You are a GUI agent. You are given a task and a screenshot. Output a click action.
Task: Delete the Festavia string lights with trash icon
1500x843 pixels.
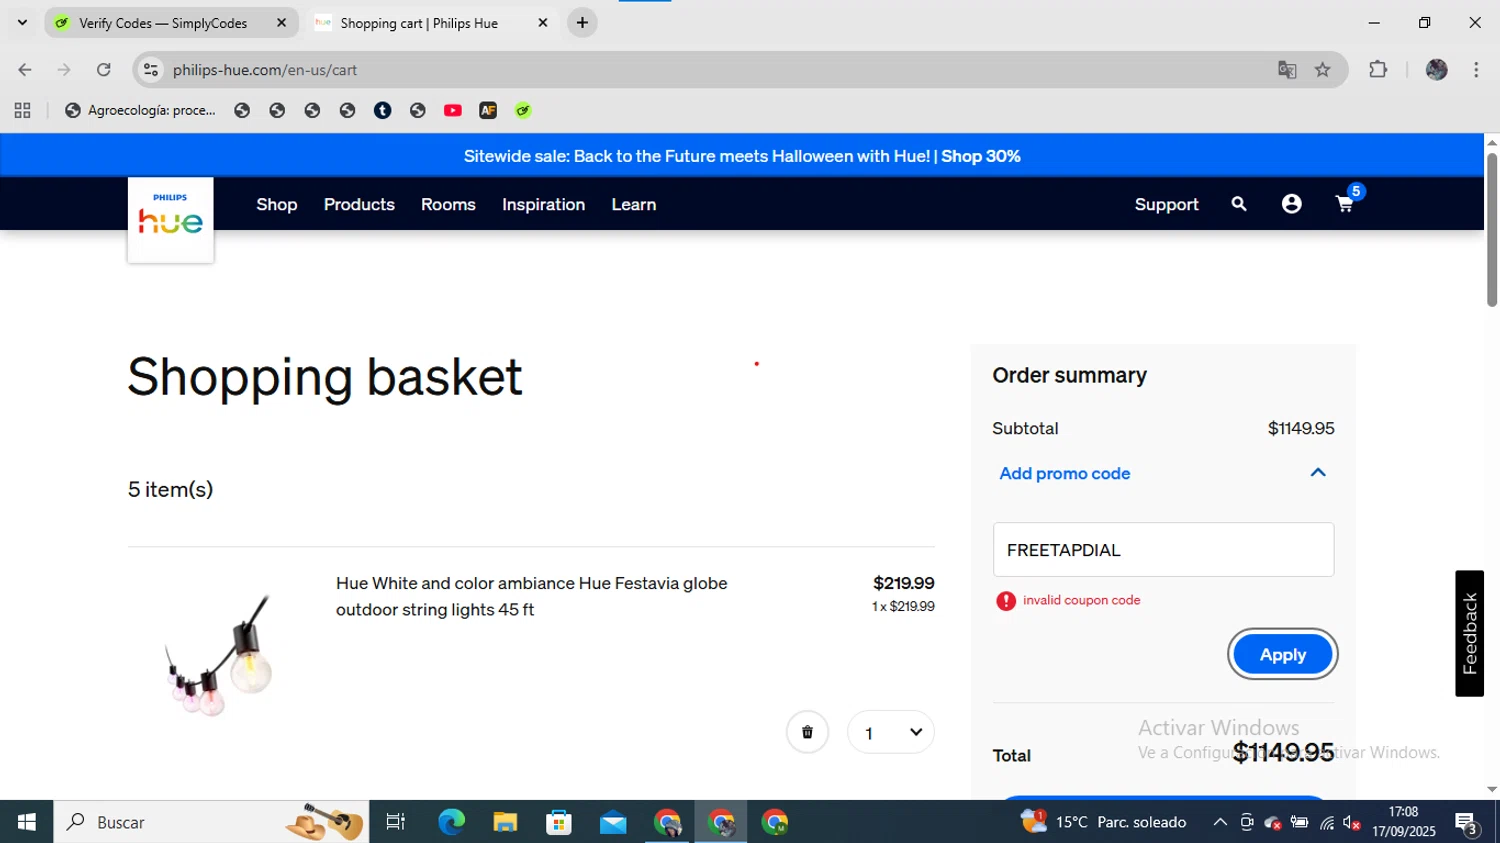click(x=807, y=732)
